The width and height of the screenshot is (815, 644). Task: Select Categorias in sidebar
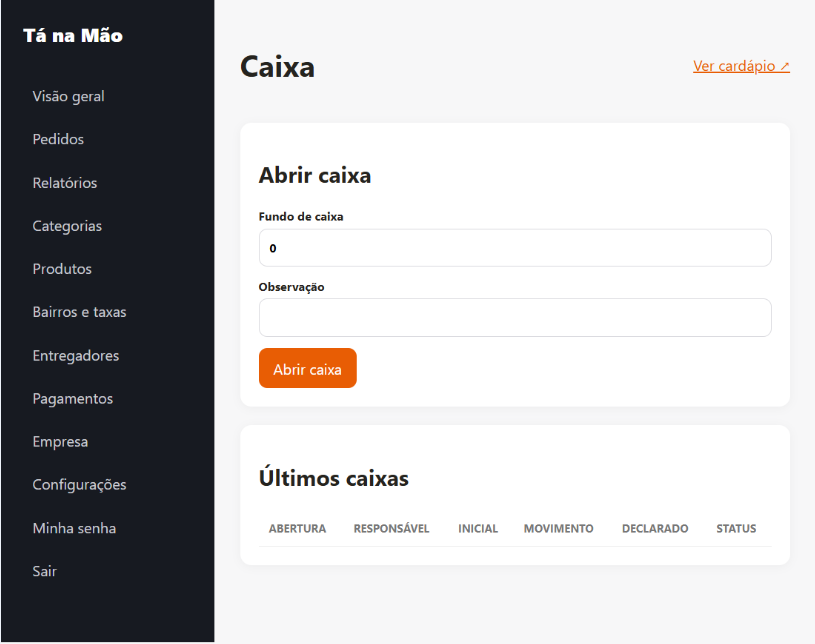(x=67, y=226)
